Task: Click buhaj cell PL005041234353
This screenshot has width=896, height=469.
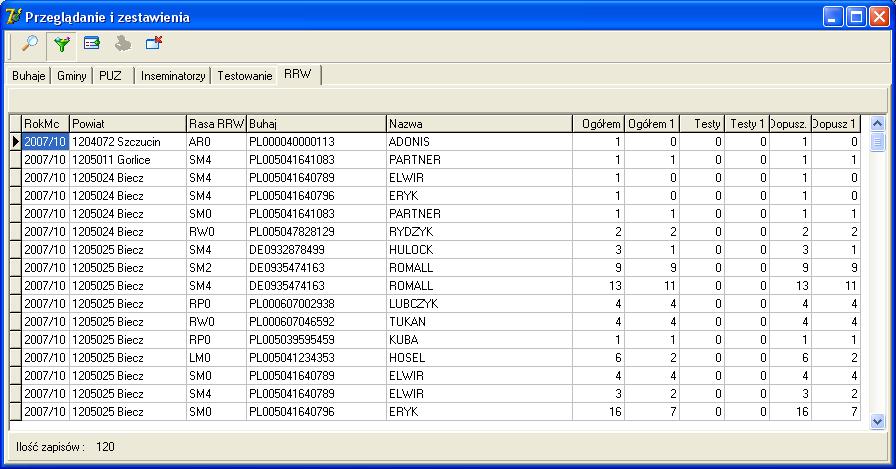Action: coord(317,358)
